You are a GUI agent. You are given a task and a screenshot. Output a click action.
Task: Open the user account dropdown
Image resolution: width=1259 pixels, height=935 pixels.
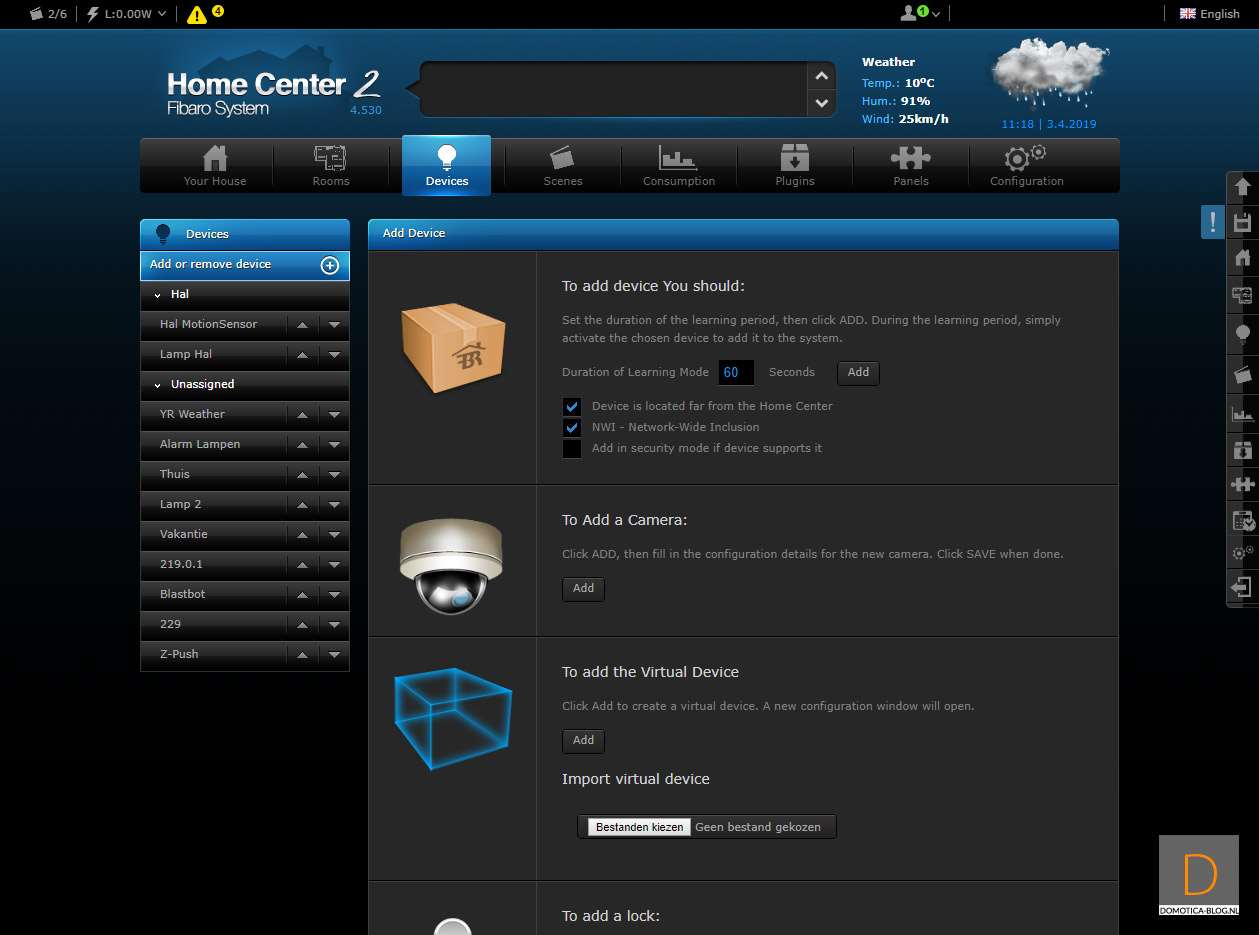pos(920,13)
